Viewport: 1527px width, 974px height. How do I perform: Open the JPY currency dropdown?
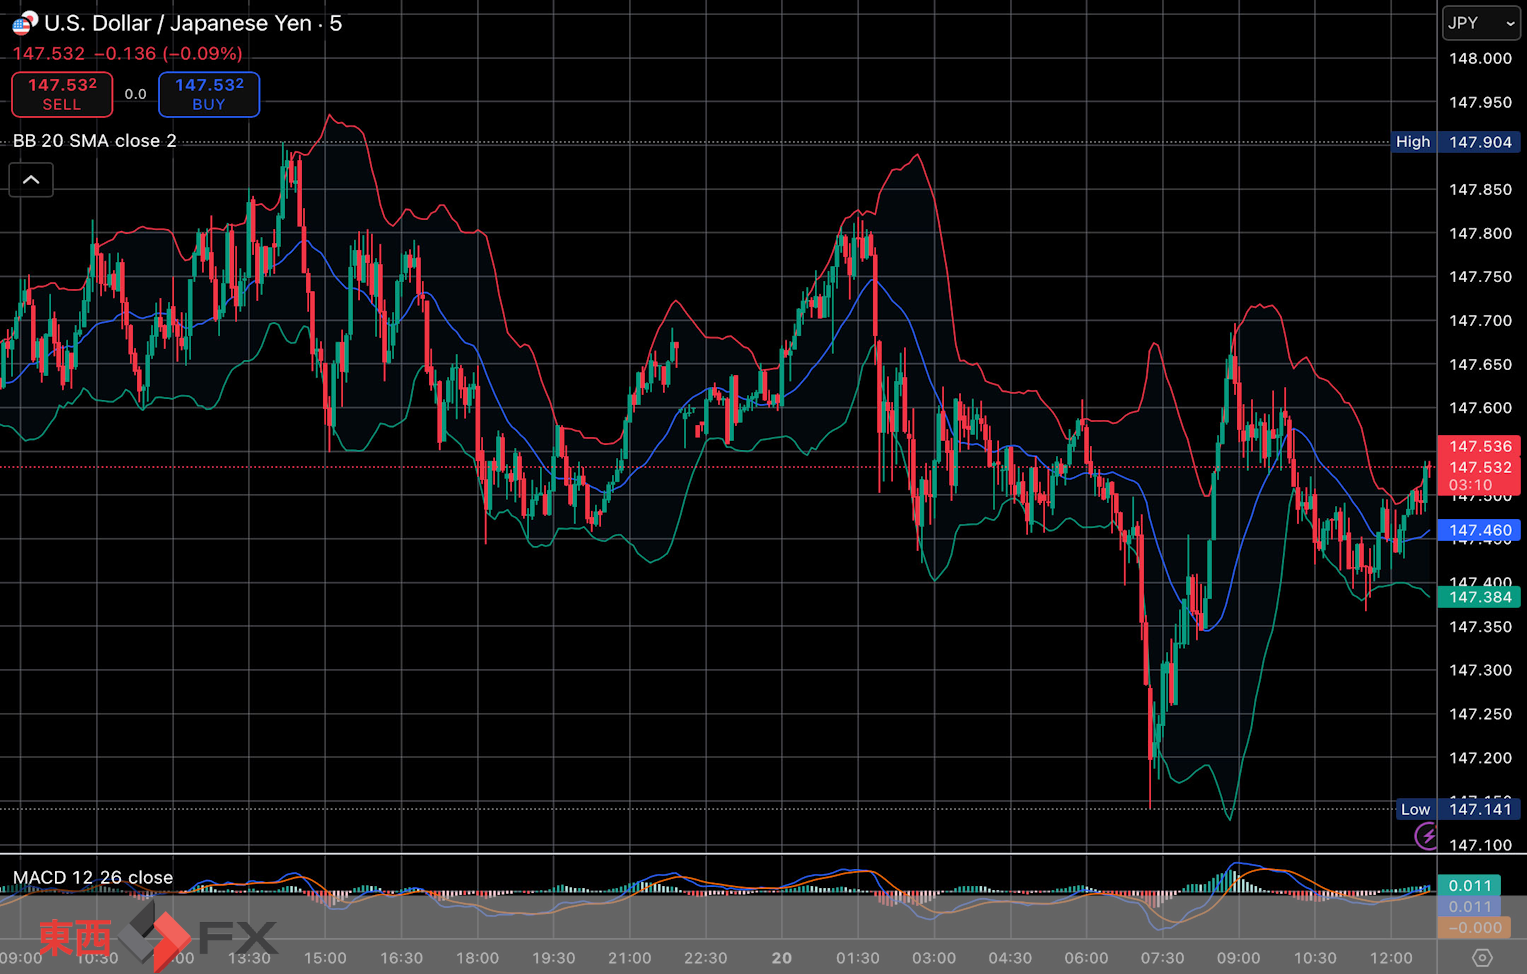point(1480,23)
